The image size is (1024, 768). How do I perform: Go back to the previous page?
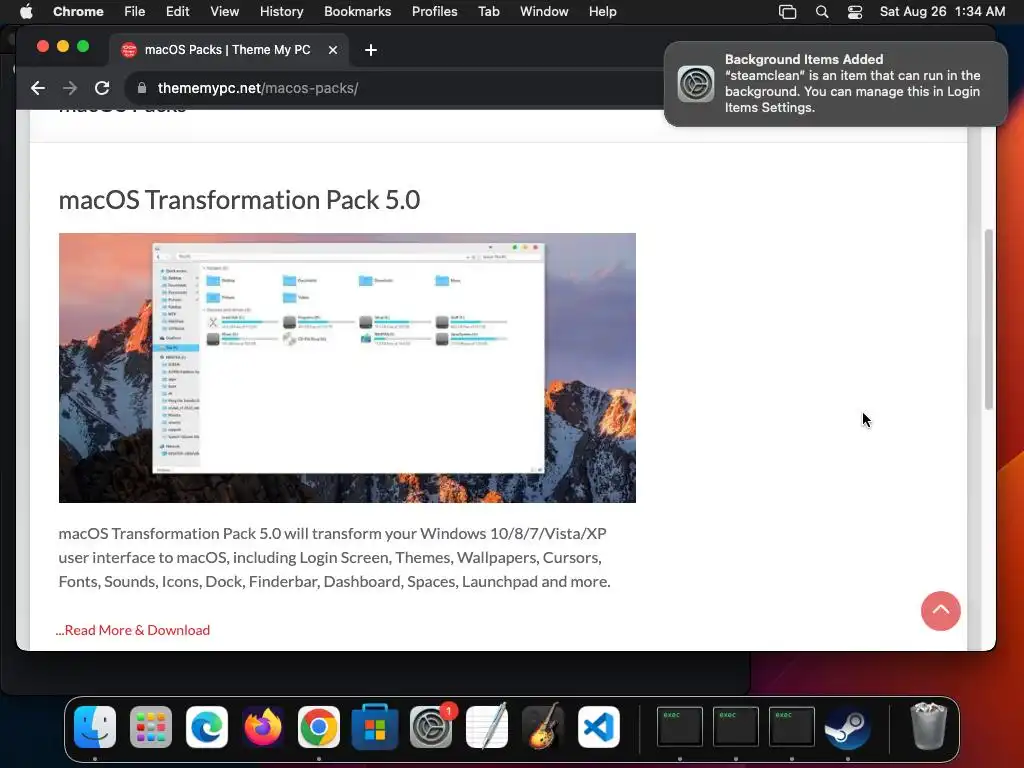pyautogui.click(x=38, y=88)
